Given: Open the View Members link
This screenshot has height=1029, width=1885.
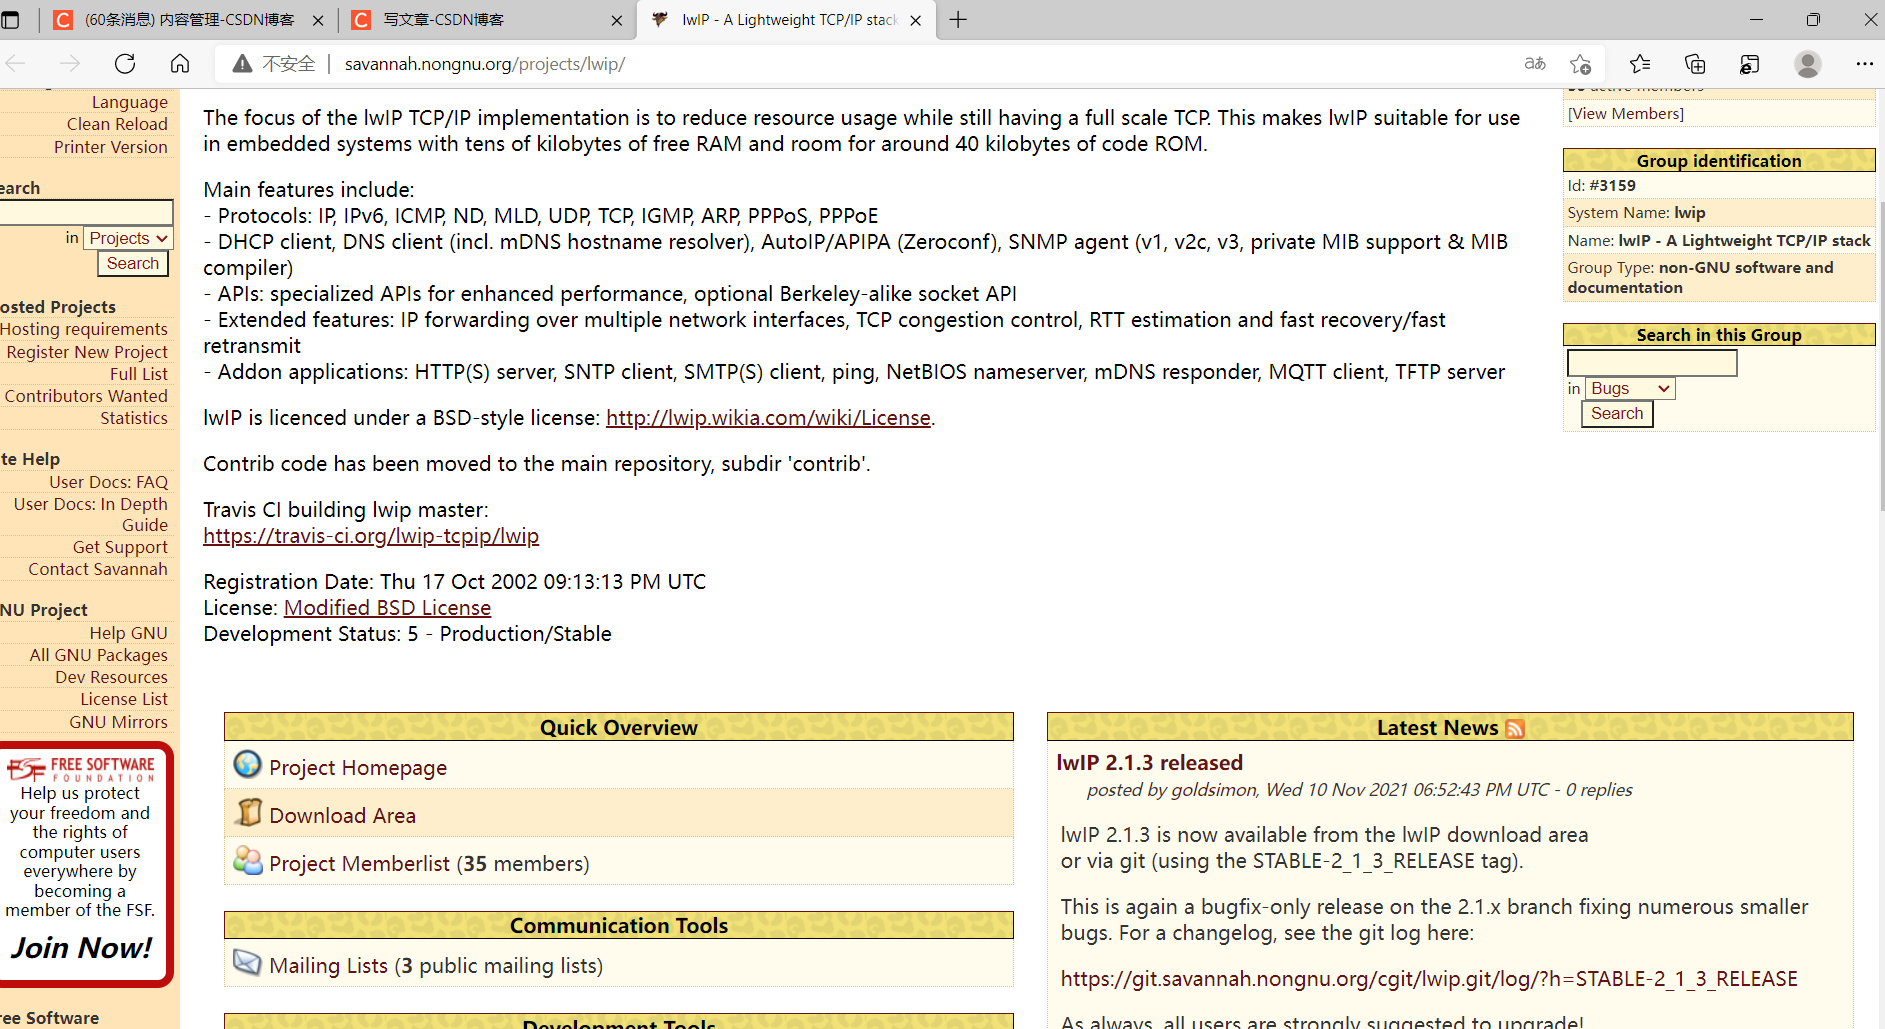Looking at the screenshot, I should (1626, 114).
